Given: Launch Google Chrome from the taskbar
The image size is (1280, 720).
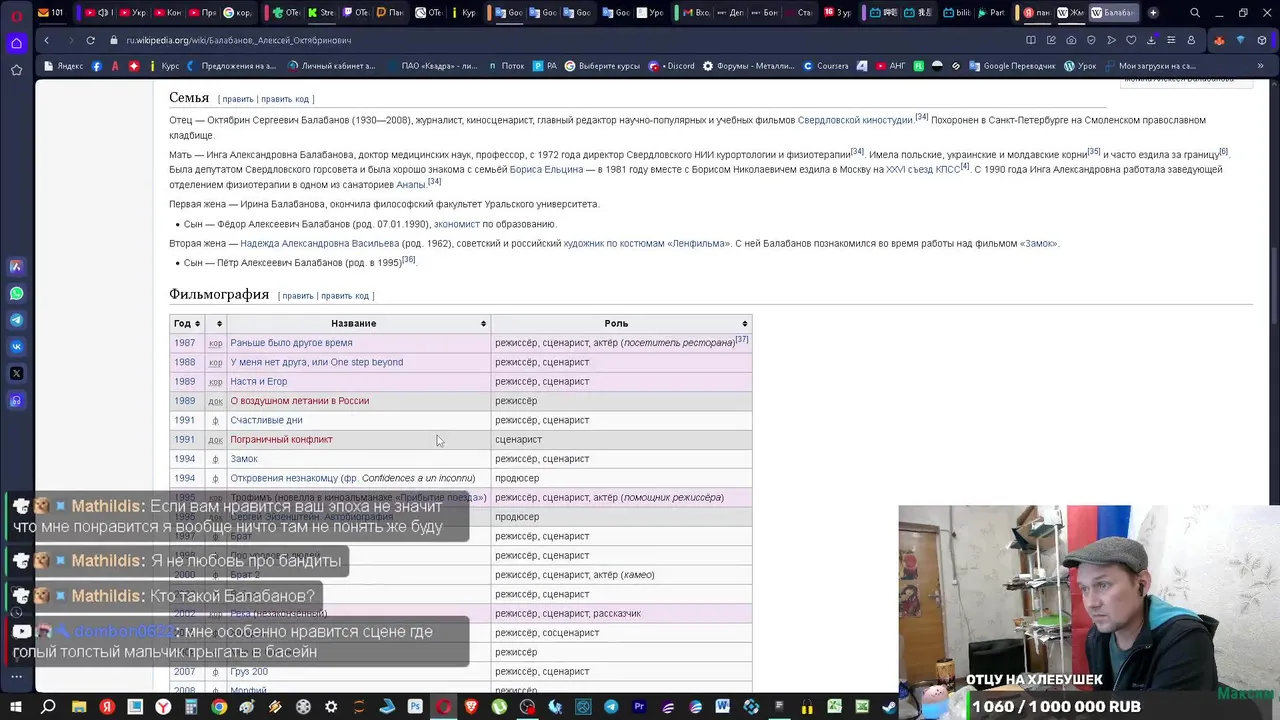Looking at the screenshot, I should point(219,707).
